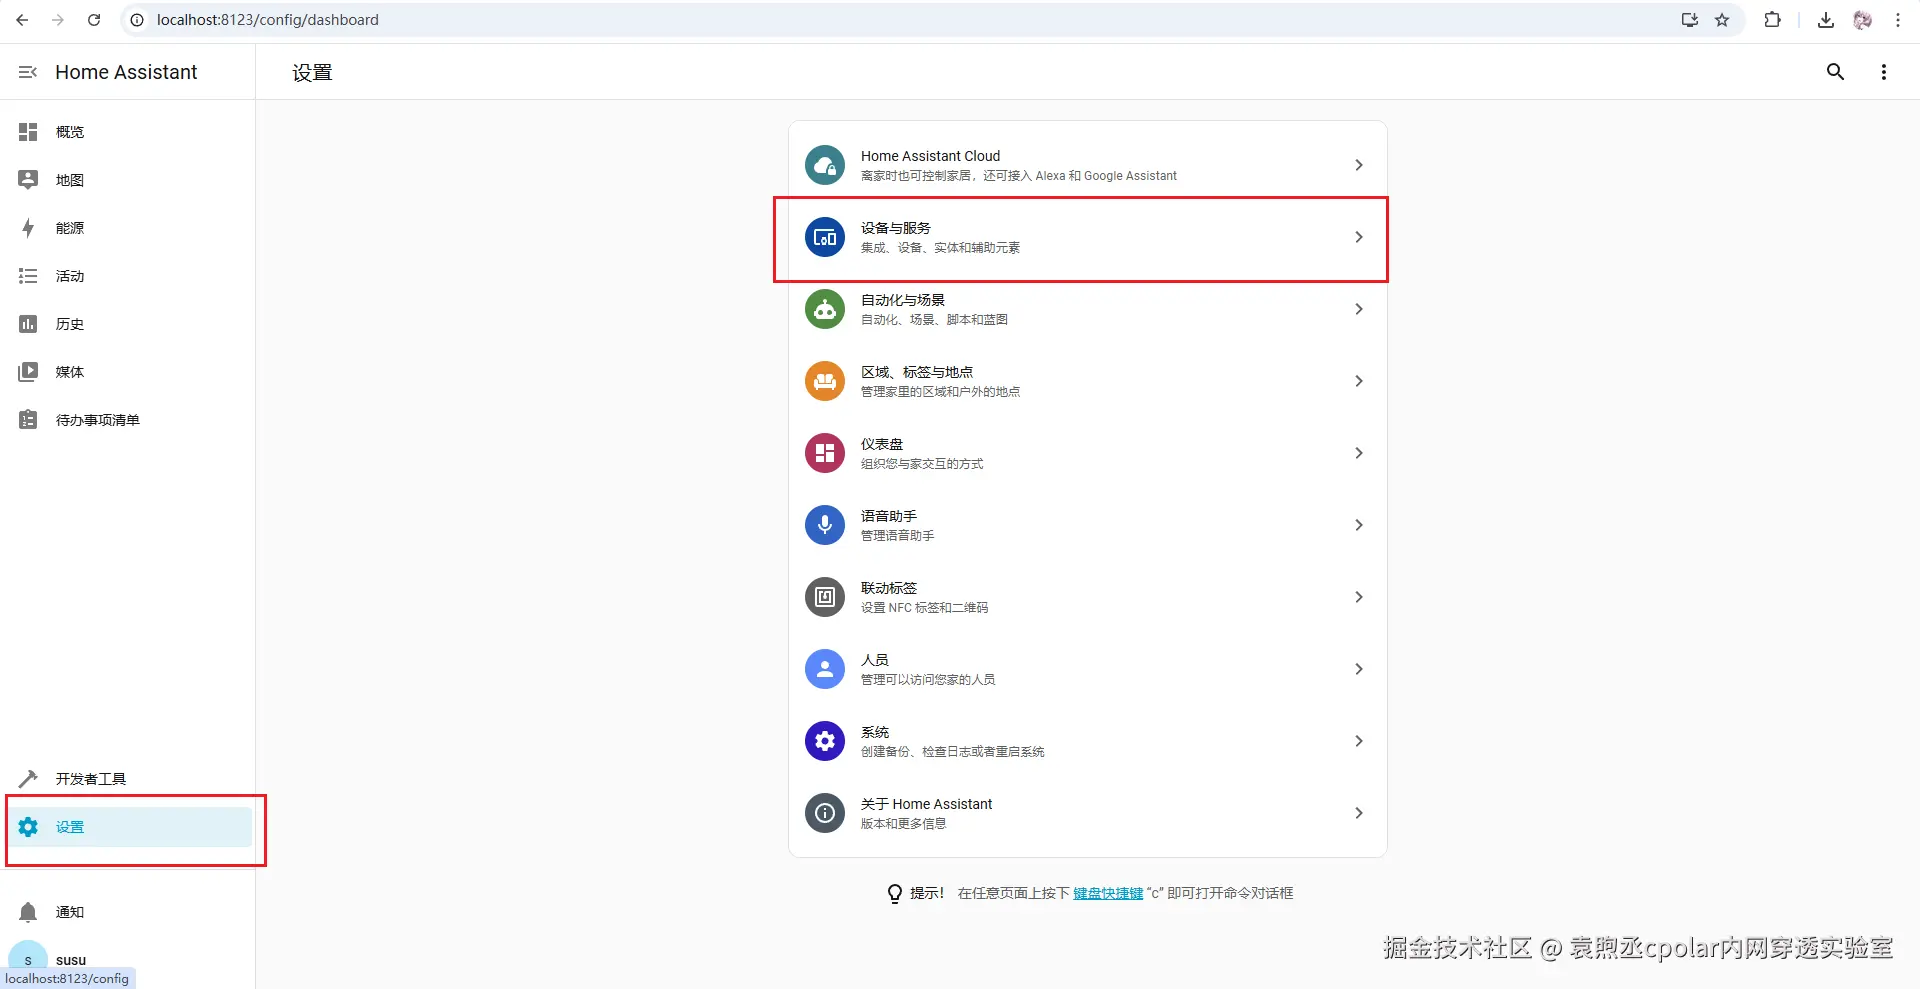Open 系统 using its right chevron
Image resolution: width=1920 pixels, height=989 pixels.
pyautogui.click(x=1358, y=741)
